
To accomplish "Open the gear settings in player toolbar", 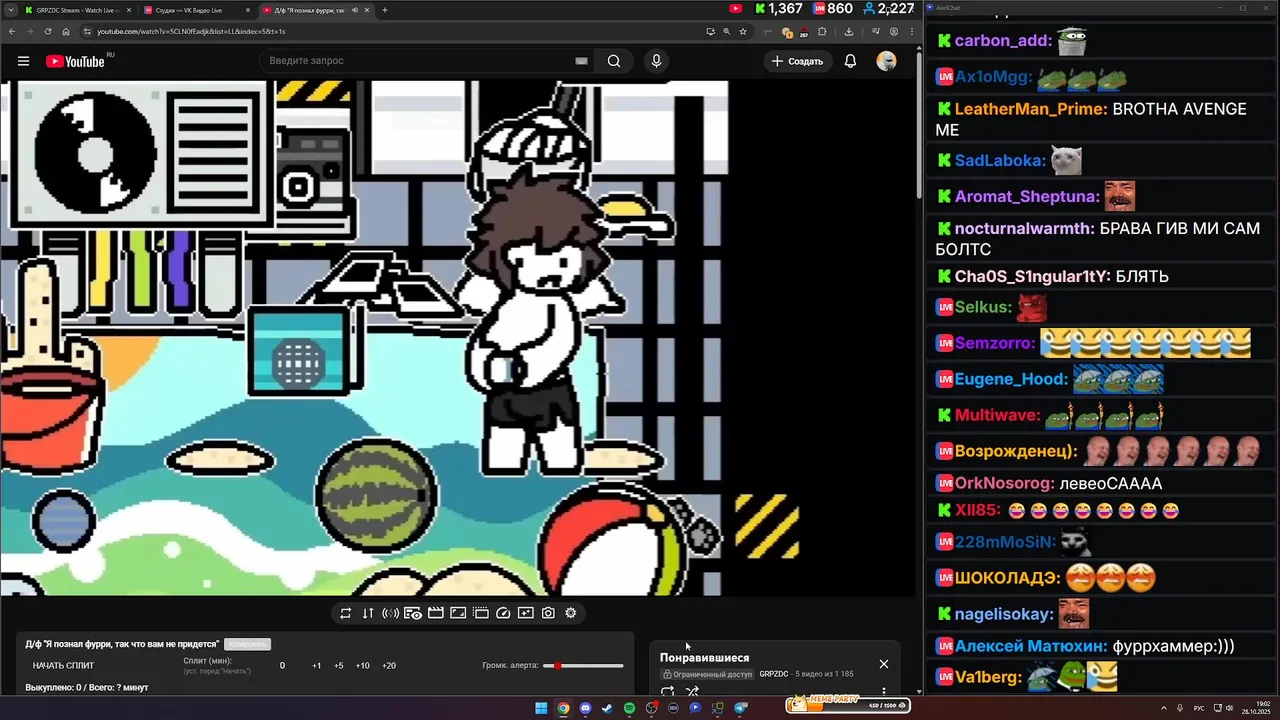I will coord(571,613).
